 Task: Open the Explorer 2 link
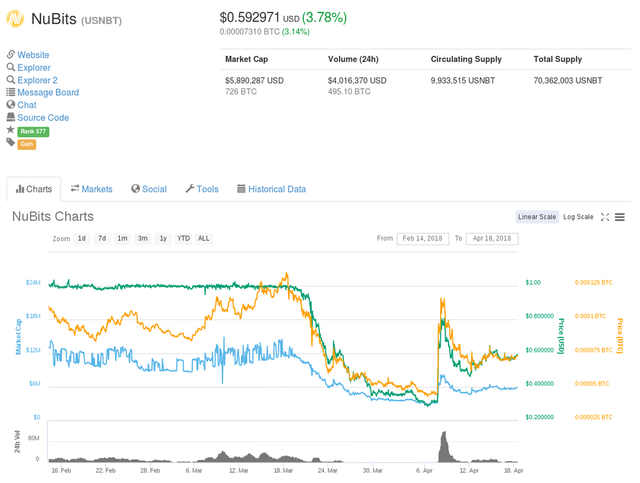pyautogui.click(x=37, y=80)
